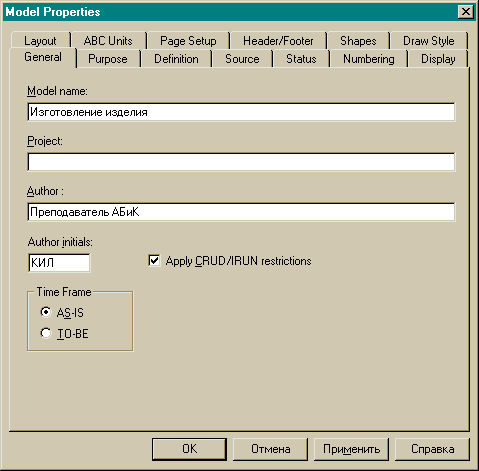Confirm with the OK button
The width and height of the screenshot is (479, 471).
point(189,449)
